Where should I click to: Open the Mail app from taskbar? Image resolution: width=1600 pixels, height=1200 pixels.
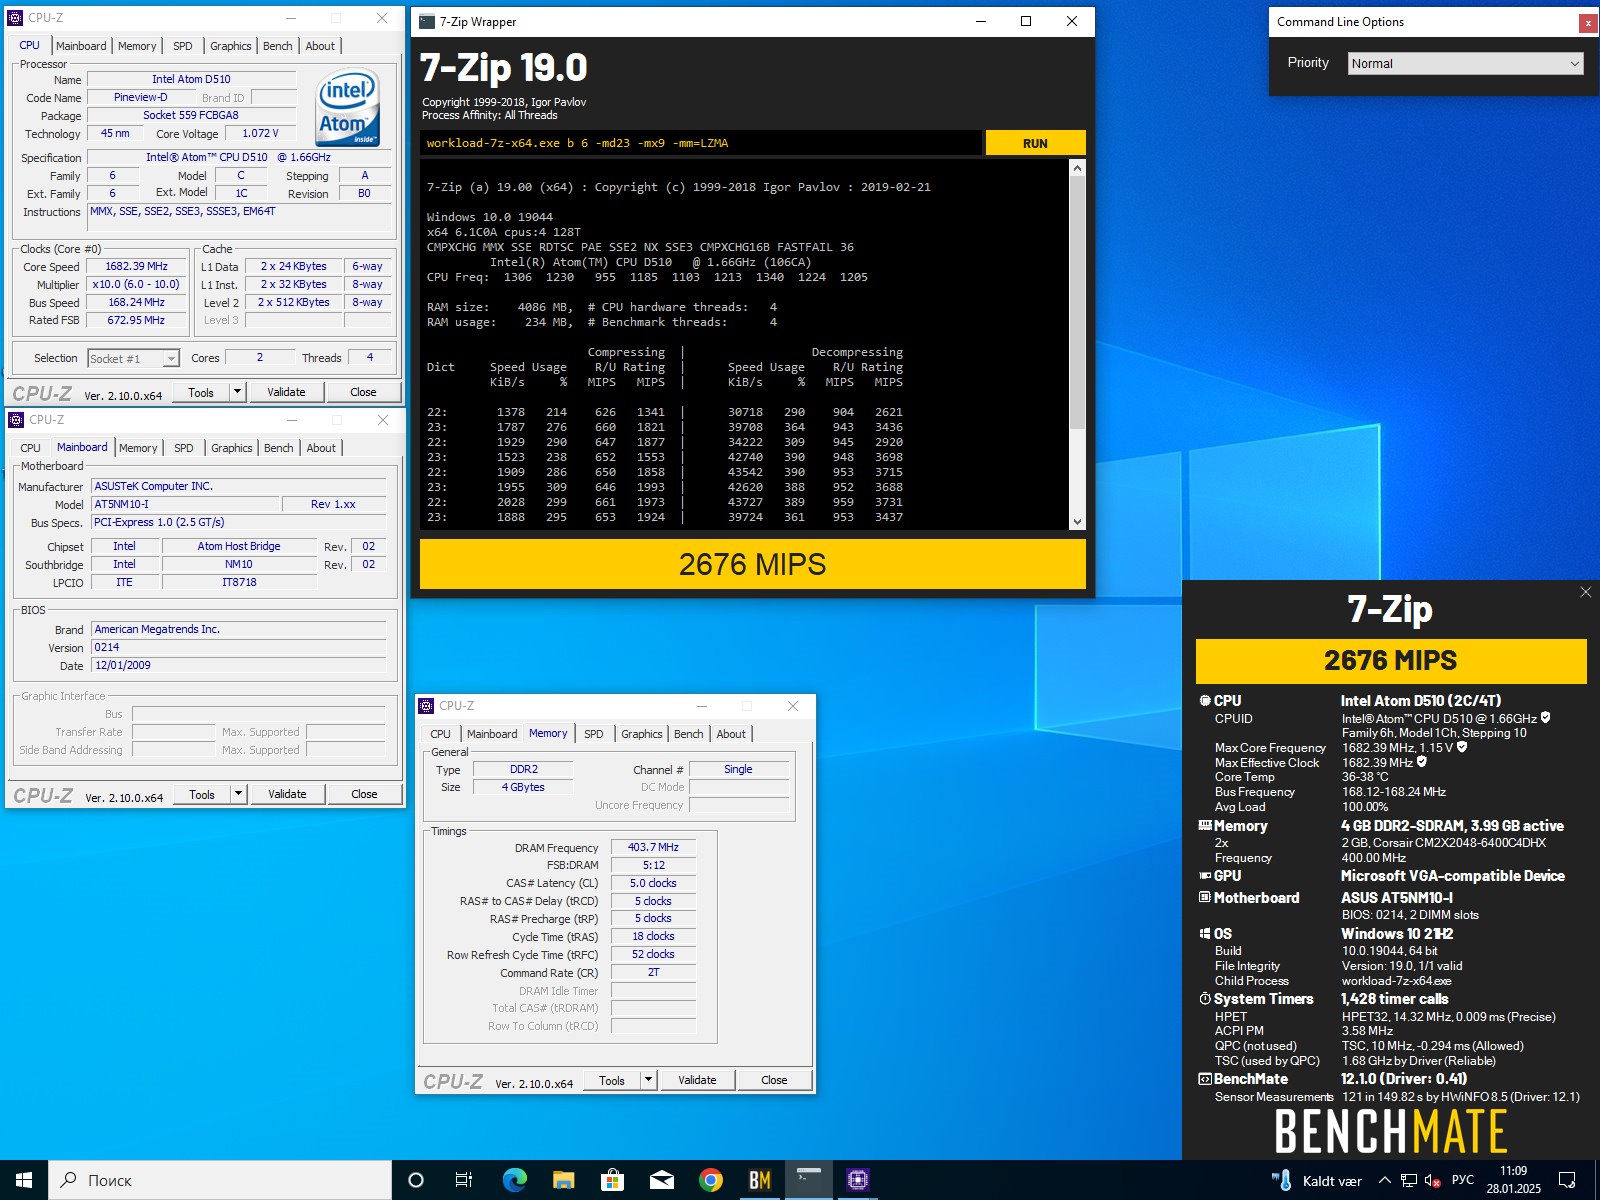click(661, 1180)
